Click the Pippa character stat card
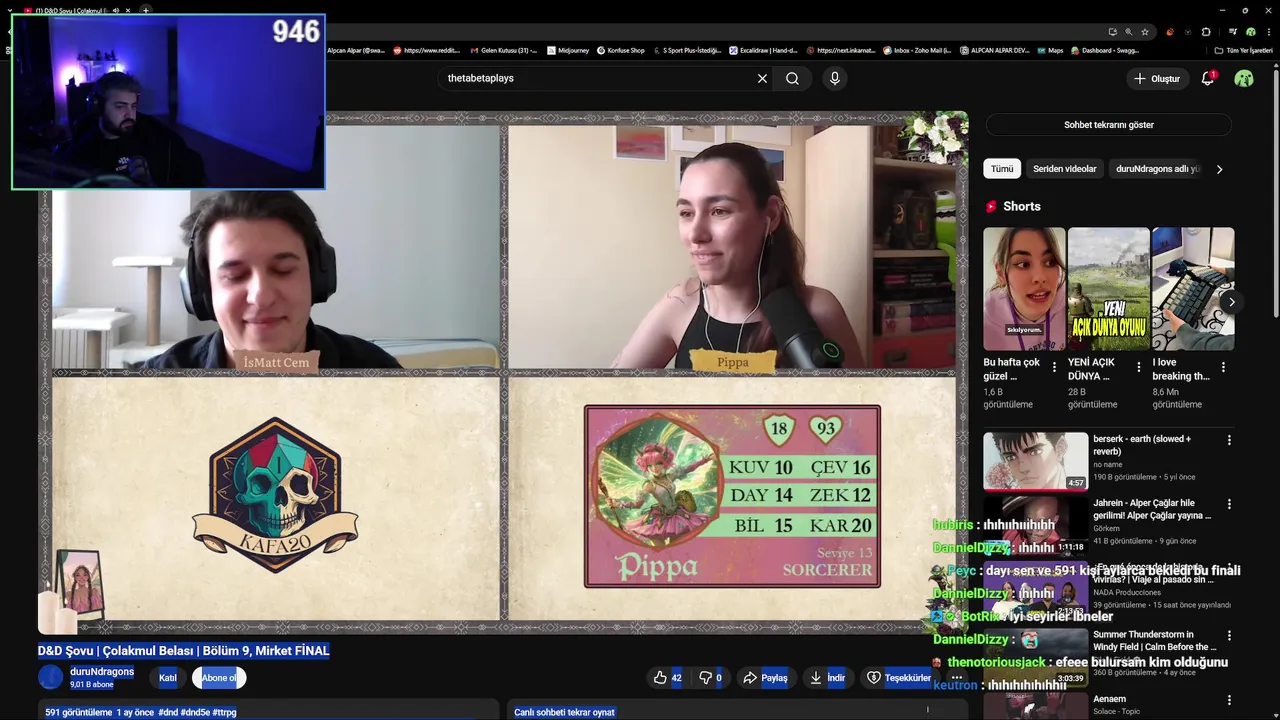 click(732, 496)
